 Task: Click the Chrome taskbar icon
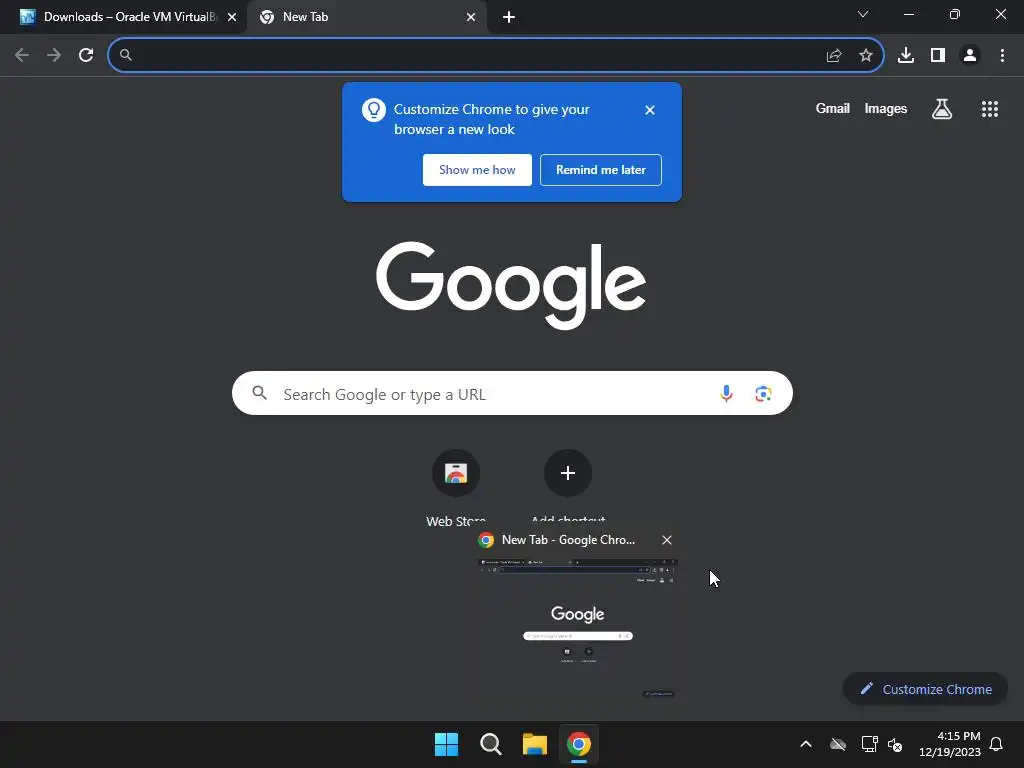tap(579, 744)
